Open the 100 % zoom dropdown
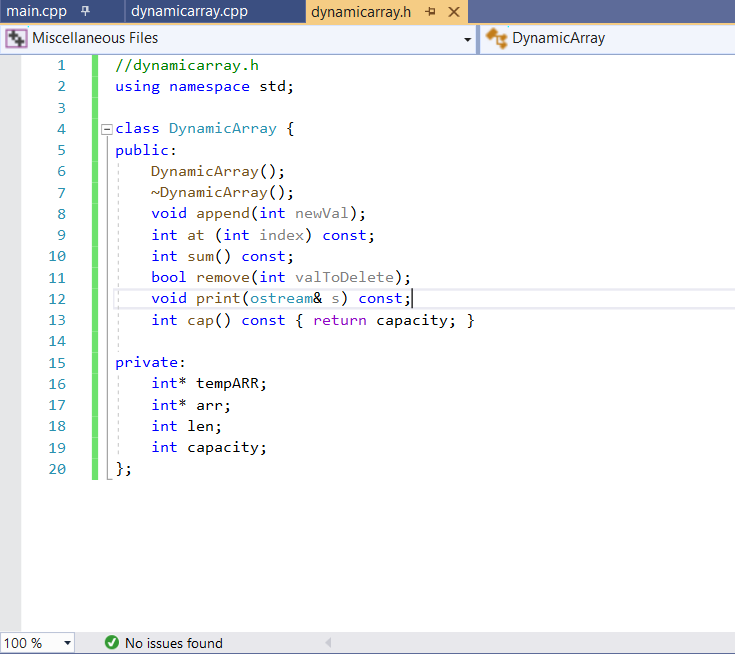 67,643
